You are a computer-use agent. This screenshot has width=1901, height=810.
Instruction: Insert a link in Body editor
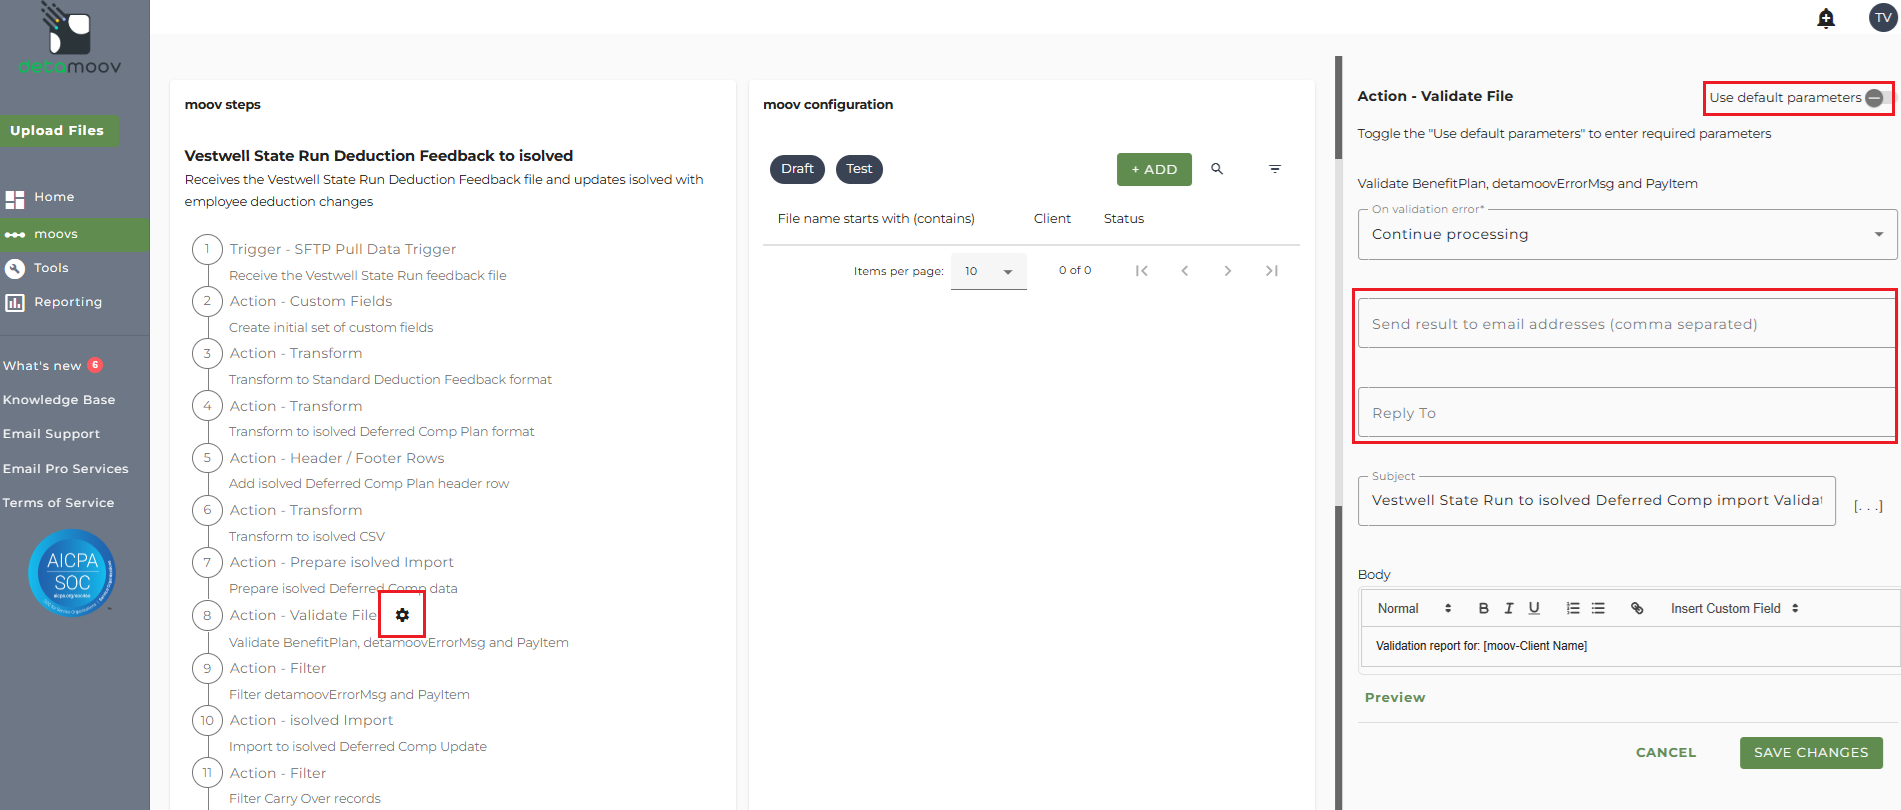[1637, 608]
